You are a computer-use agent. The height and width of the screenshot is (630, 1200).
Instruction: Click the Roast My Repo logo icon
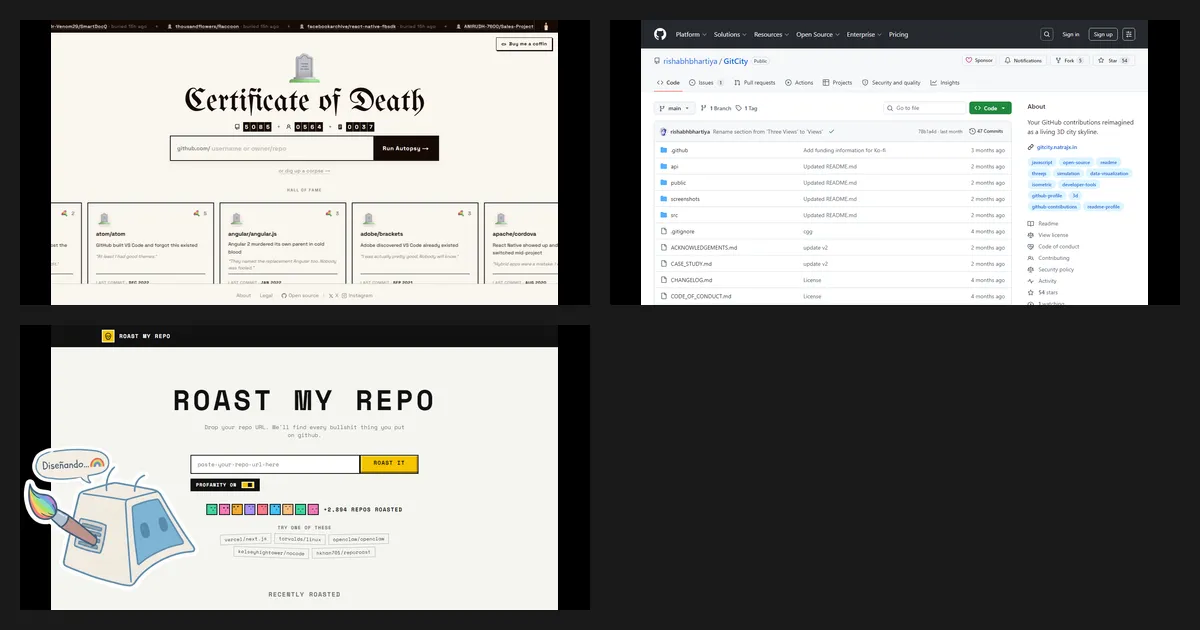pos(108,336)
